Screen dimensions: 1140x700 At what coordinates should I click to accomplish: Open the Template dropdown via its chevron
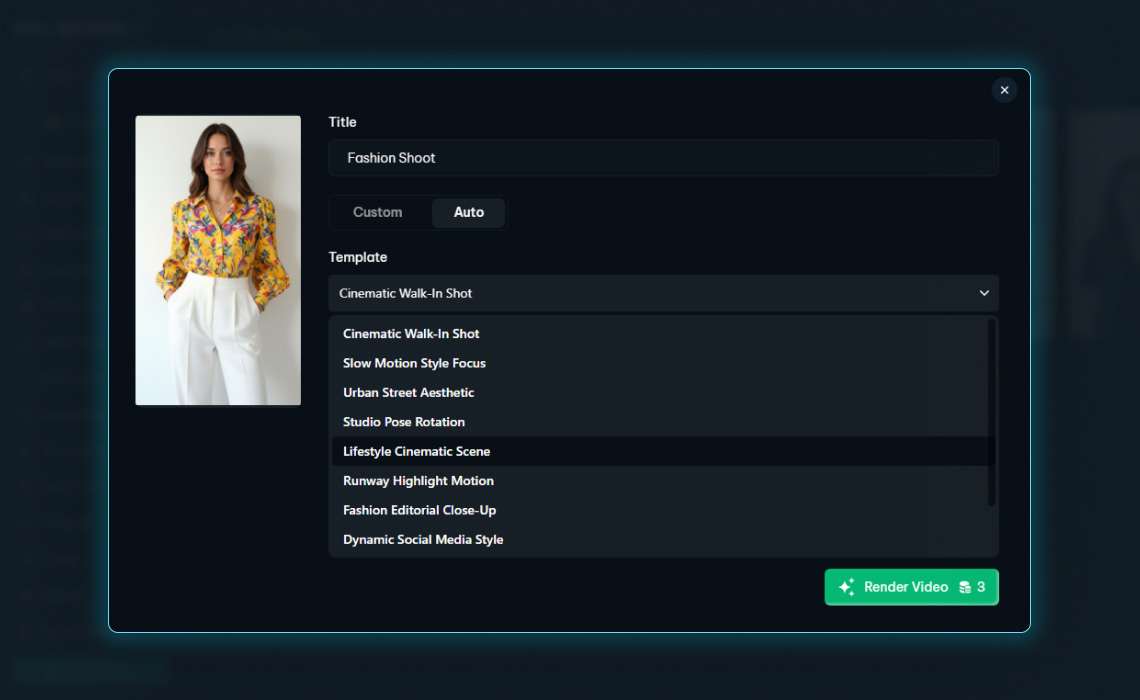984,293
